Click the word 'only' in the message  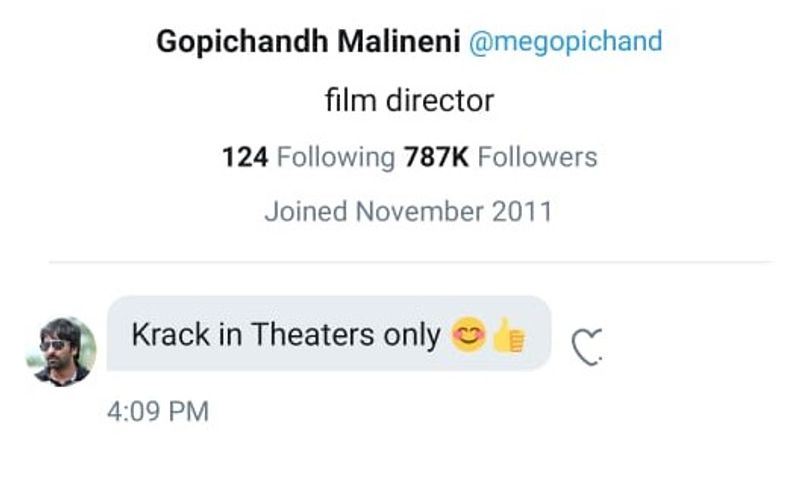pyautogui.click(x=412, y=335)
